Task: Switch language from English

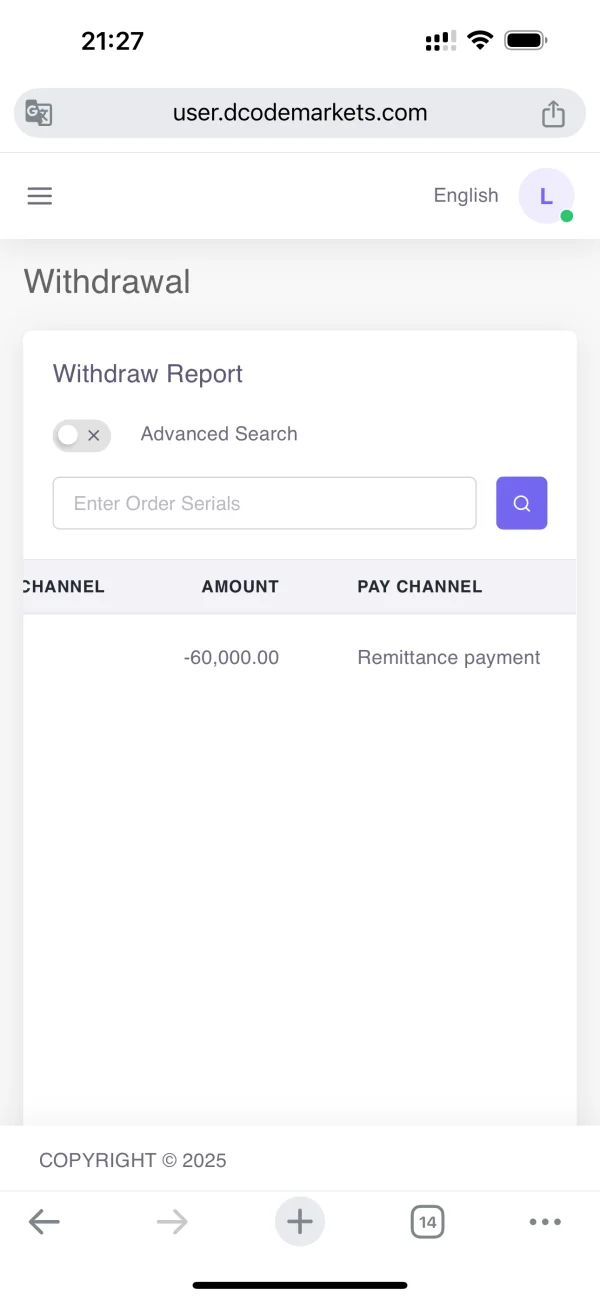Action: click(x=466, y=196)
